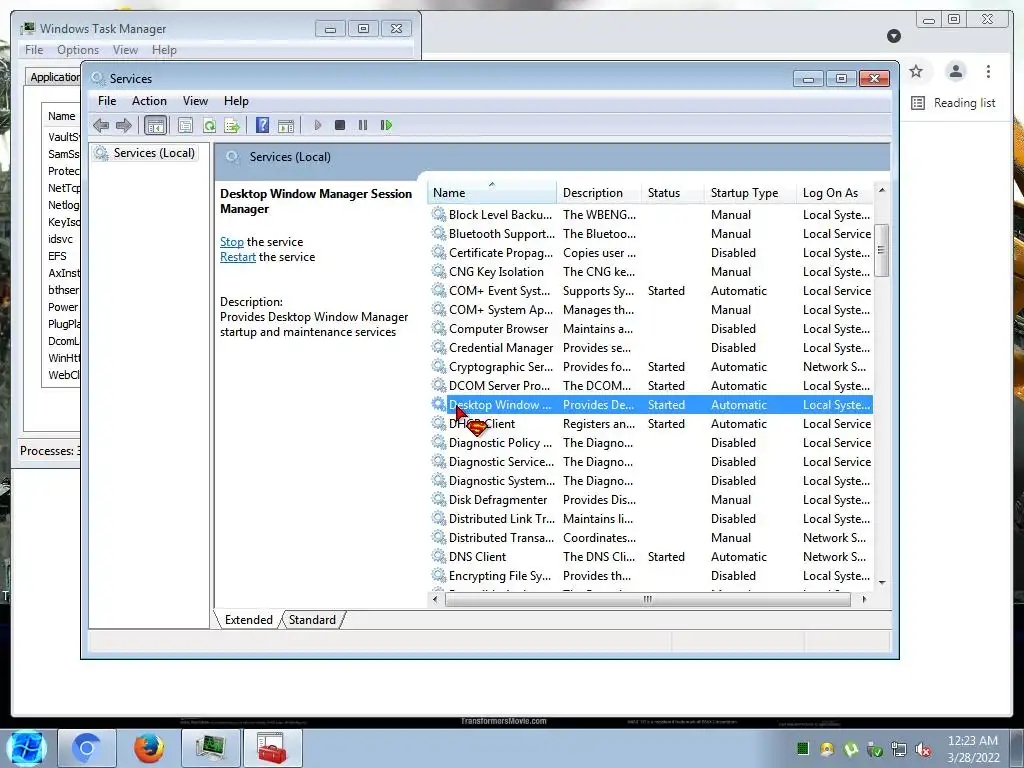Sort by the Log On As column header
1024x768 pixels.
point(835,193)
